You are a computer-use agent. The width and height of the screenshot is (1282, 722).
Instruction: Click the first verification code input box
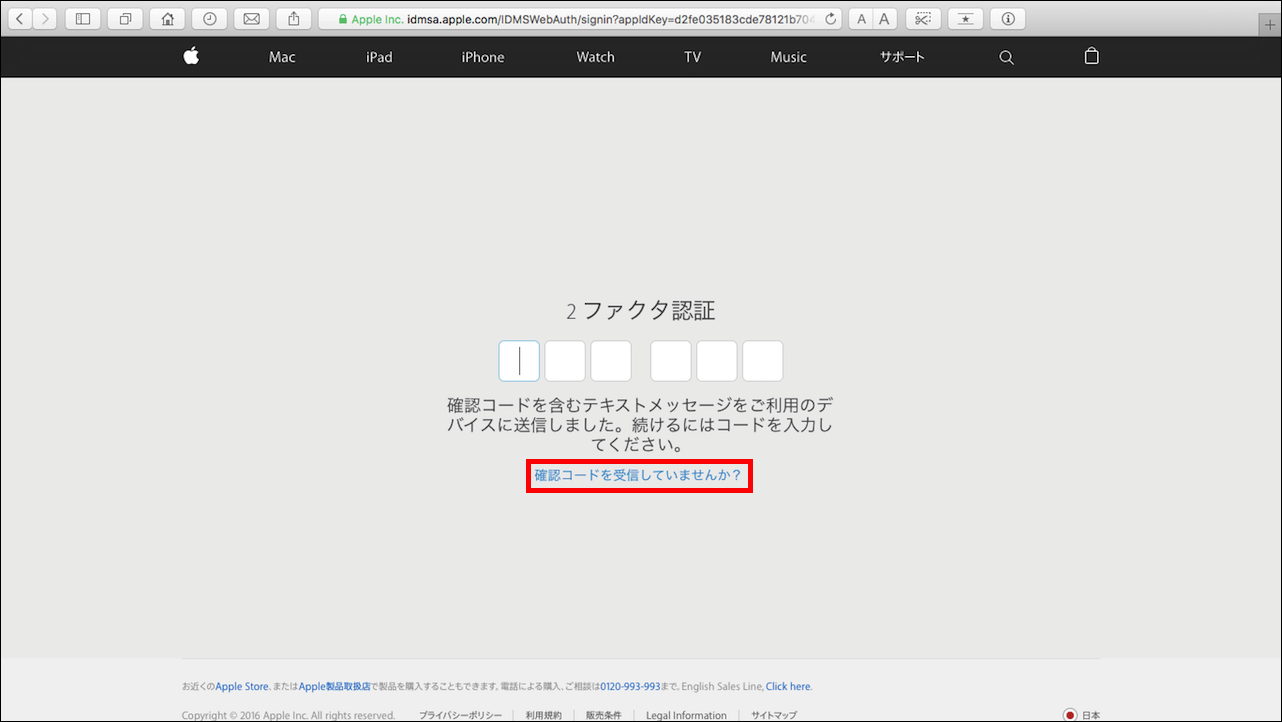[x=519, y=361]
